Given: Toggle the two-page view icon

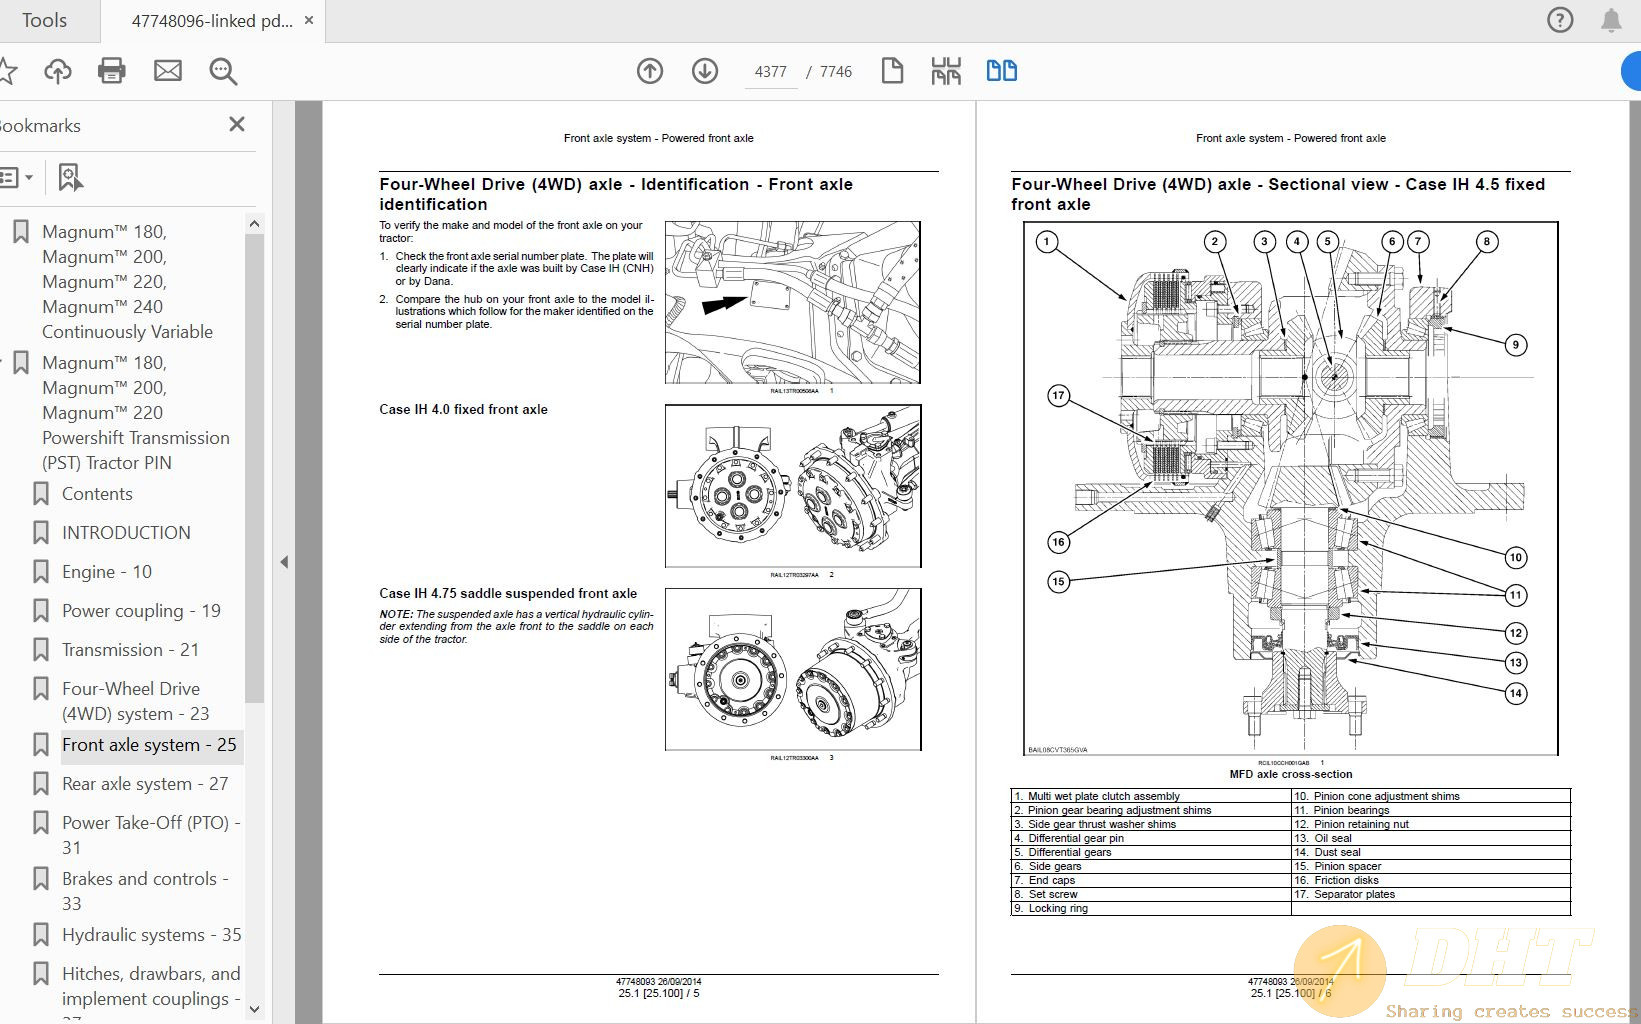Looking at the screenshot, I should click(1001, 71).
